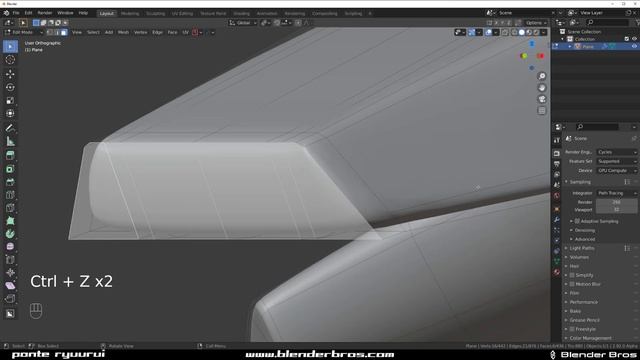640x360 pixels.
Task: Switch to solid viewport shading
Action: tap(522, 32)
